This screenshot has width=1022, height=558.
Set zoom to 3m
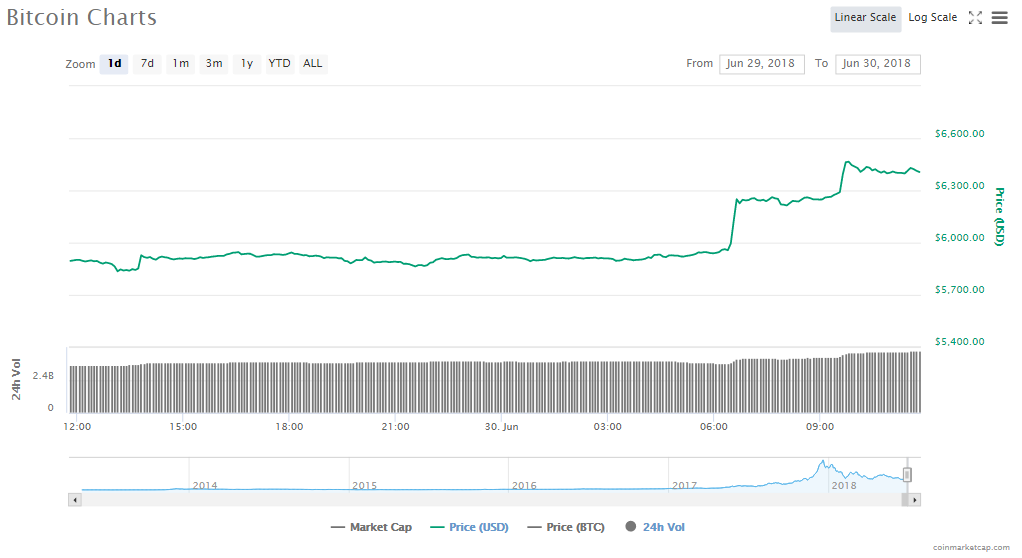(214, 64)
